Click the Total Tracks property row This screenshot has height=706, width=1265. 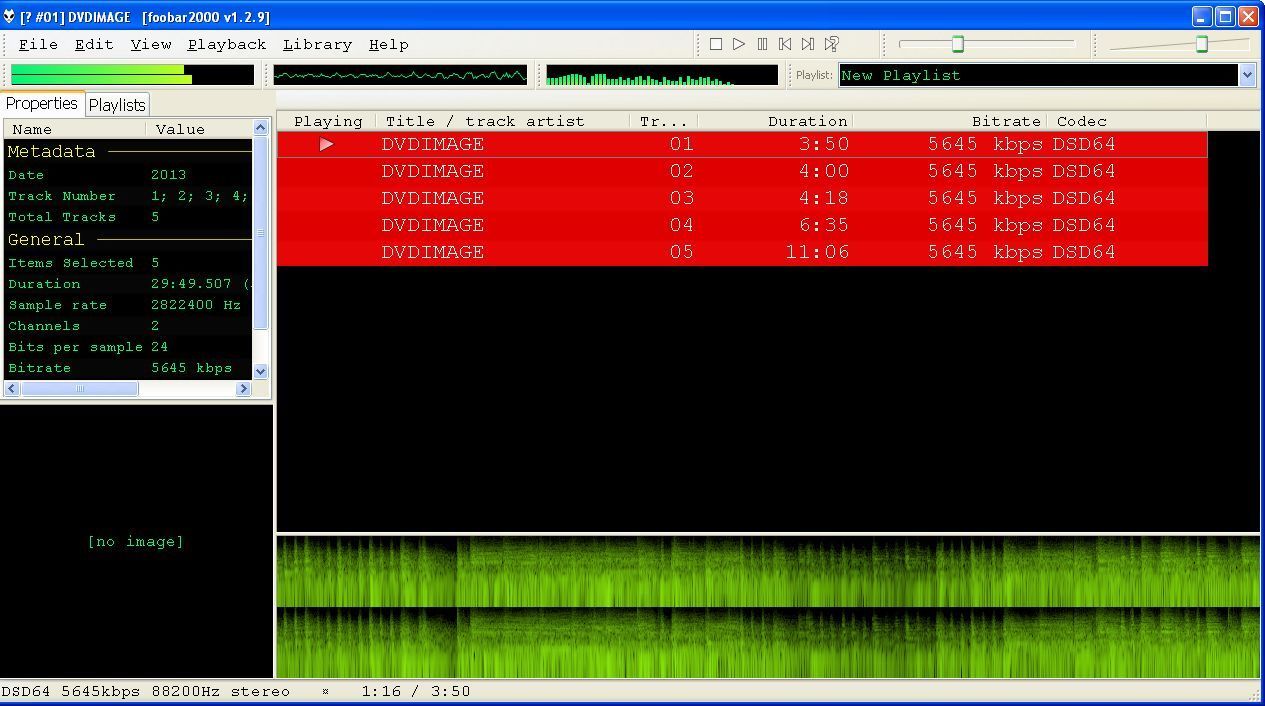[128, 217]
